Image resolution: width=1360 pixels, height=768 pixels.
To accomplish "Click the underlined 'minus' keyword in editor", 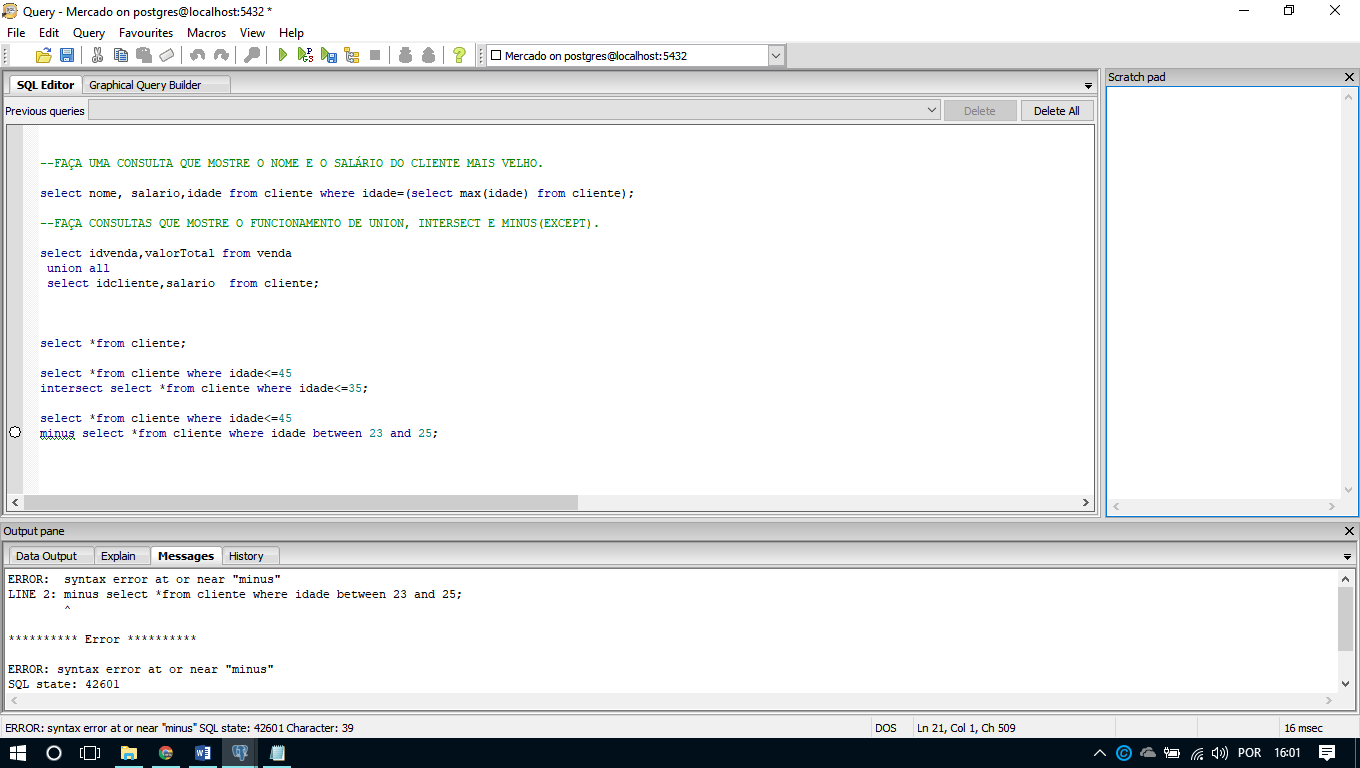I will pos(57,433).
